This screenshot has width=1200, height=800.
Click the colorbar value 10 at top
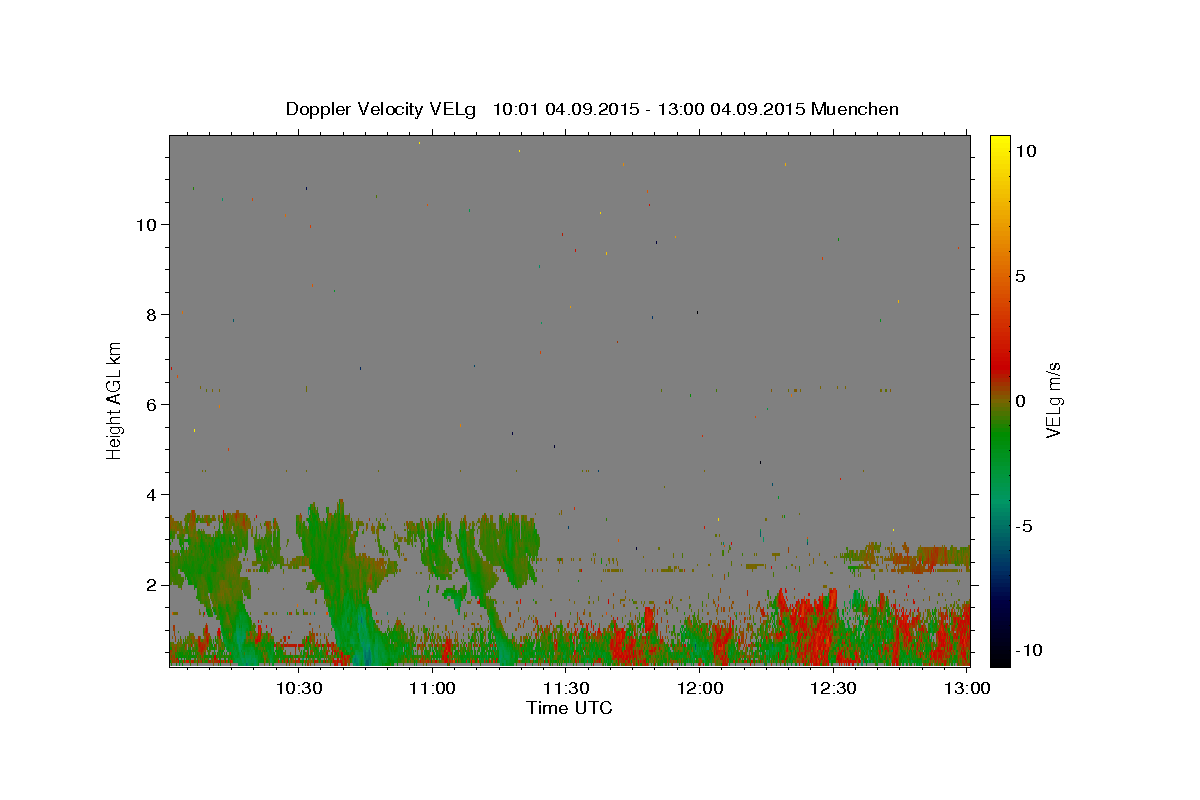(1025, 151)
